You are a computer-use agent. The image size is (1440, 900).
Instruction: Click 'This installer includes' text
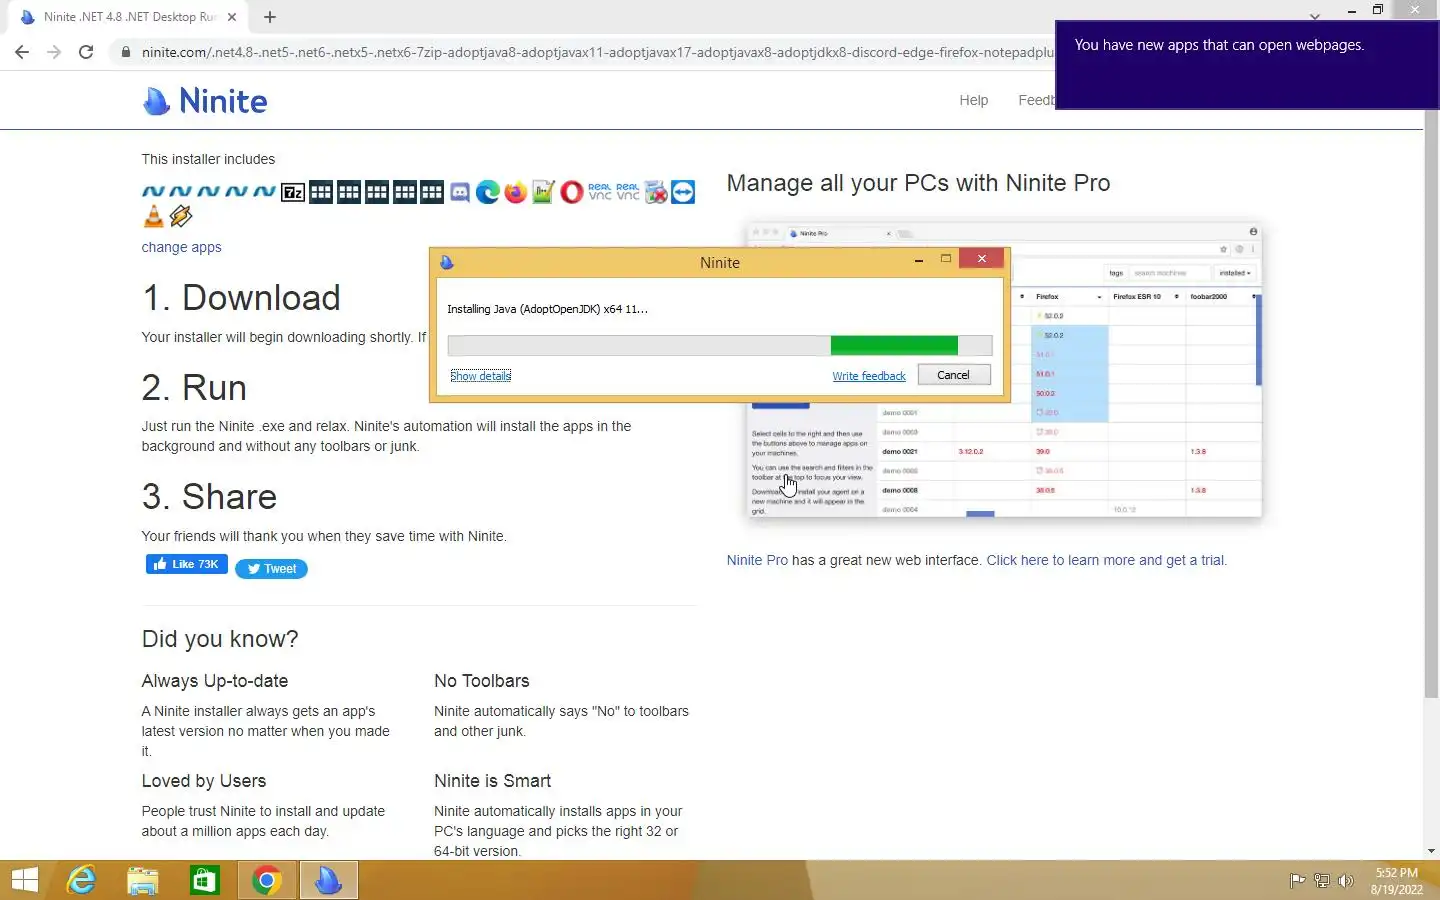[x=208, y=159]
